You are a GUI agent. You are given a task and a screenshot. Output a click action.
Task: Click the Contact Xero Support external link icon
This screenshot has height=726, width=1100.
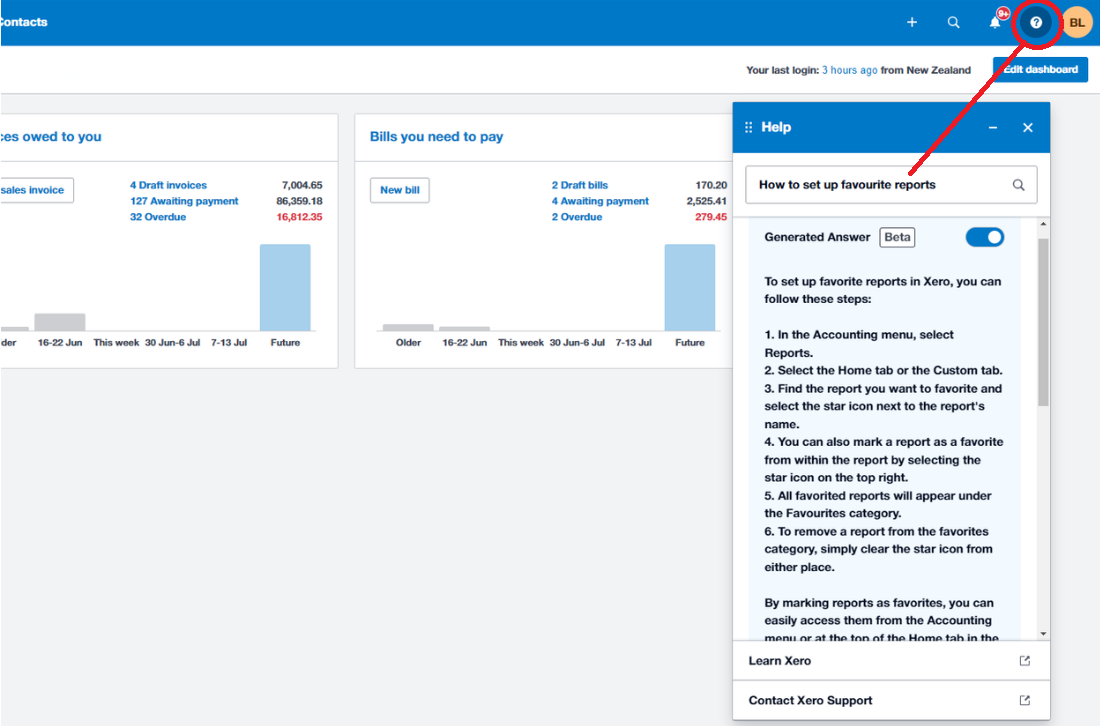tap(1025, 700)
